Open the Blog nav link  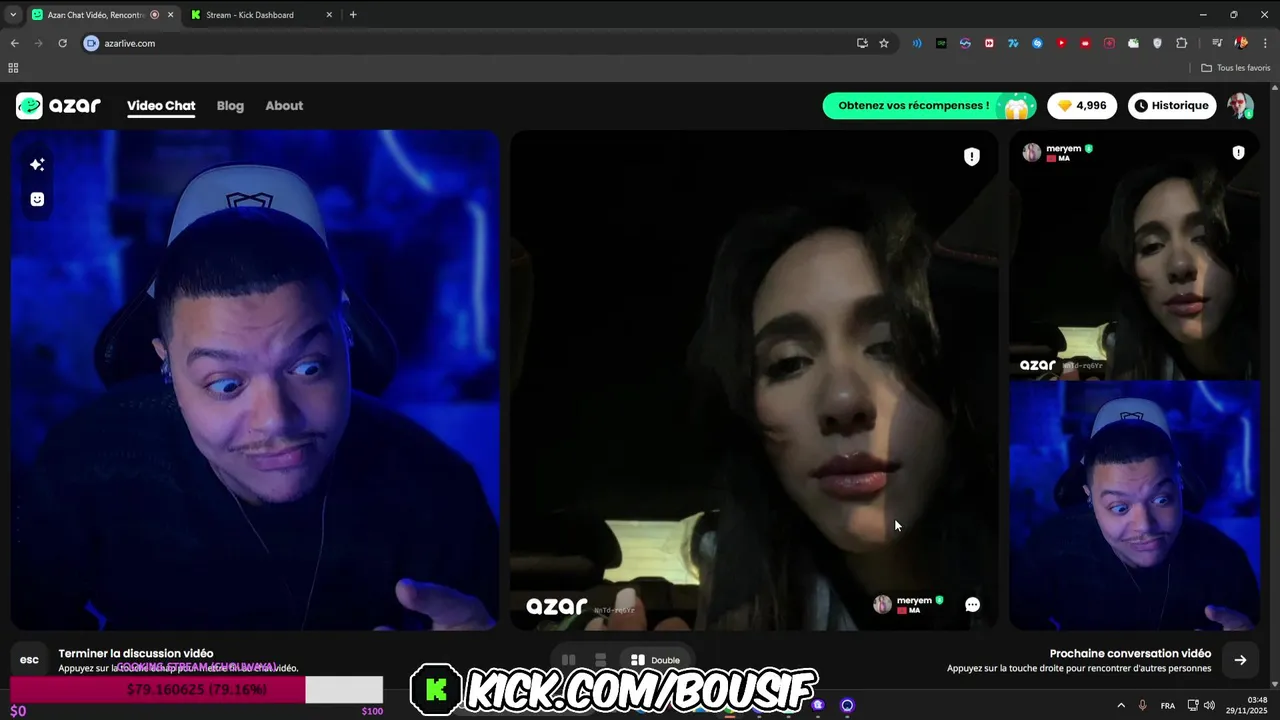point(230,105)
